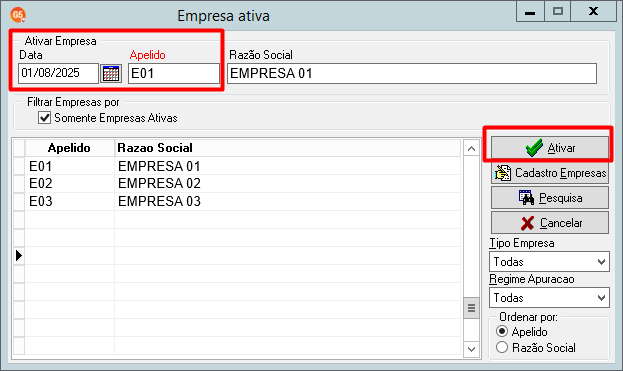
Task: Click the G5 application logo icon
Action: (18, 15)
